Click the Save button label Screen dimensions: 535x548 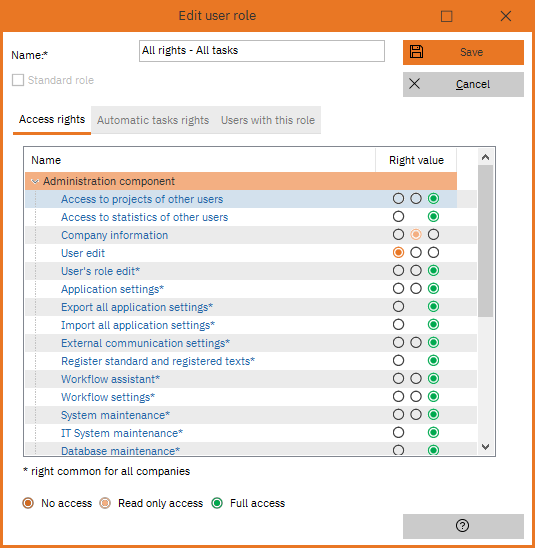click(471, 52)
